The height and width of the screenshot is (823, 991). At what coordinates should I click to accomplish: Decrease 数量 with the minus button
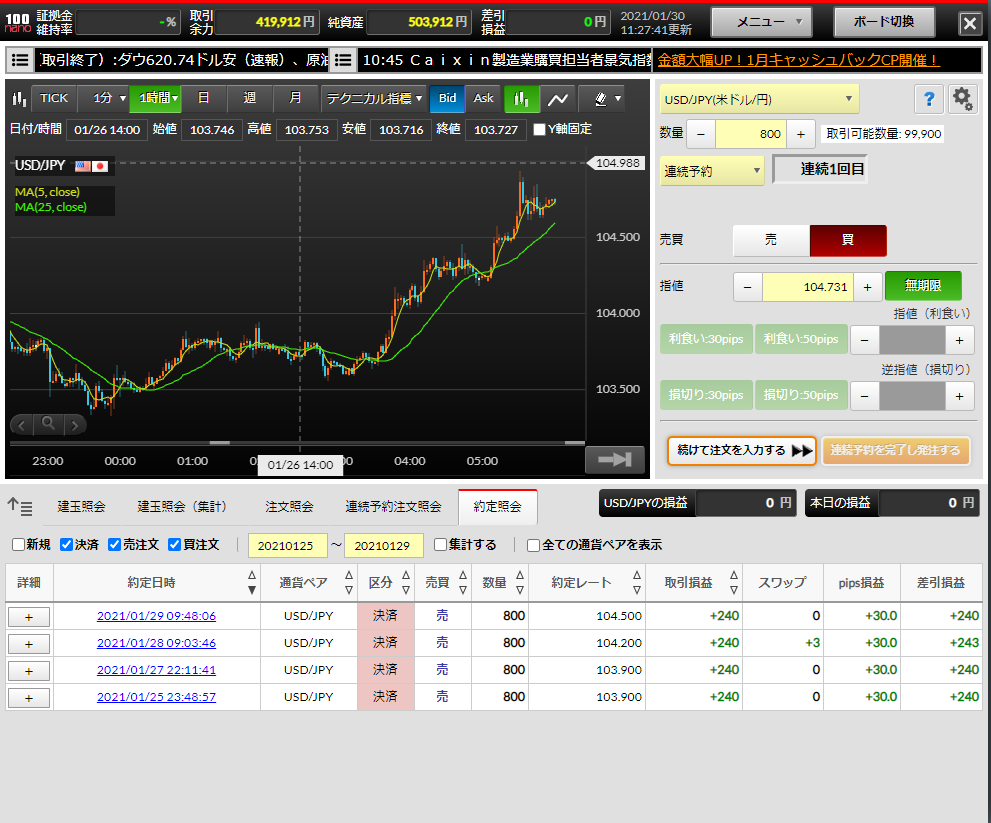click(700, 134)
